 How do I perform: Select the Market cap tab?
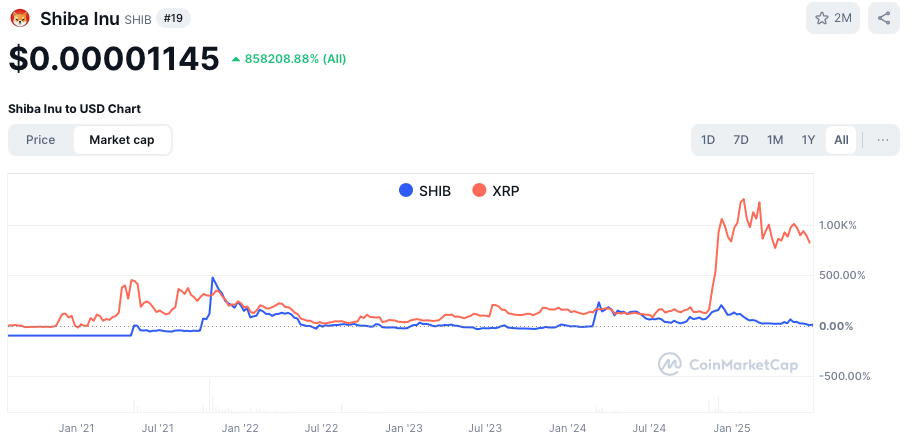[x=122, y=140]
